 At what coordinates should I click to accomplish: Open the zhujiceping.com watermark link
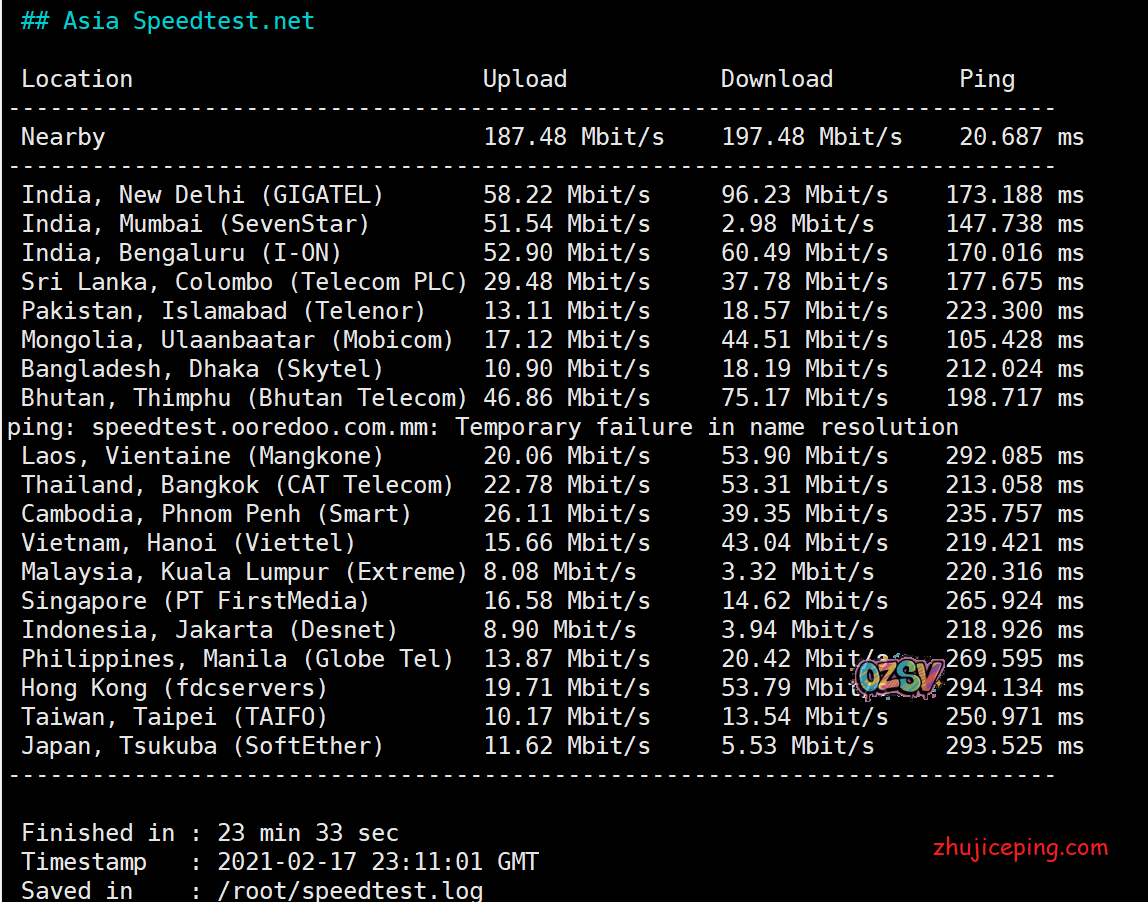(1019, 848)
